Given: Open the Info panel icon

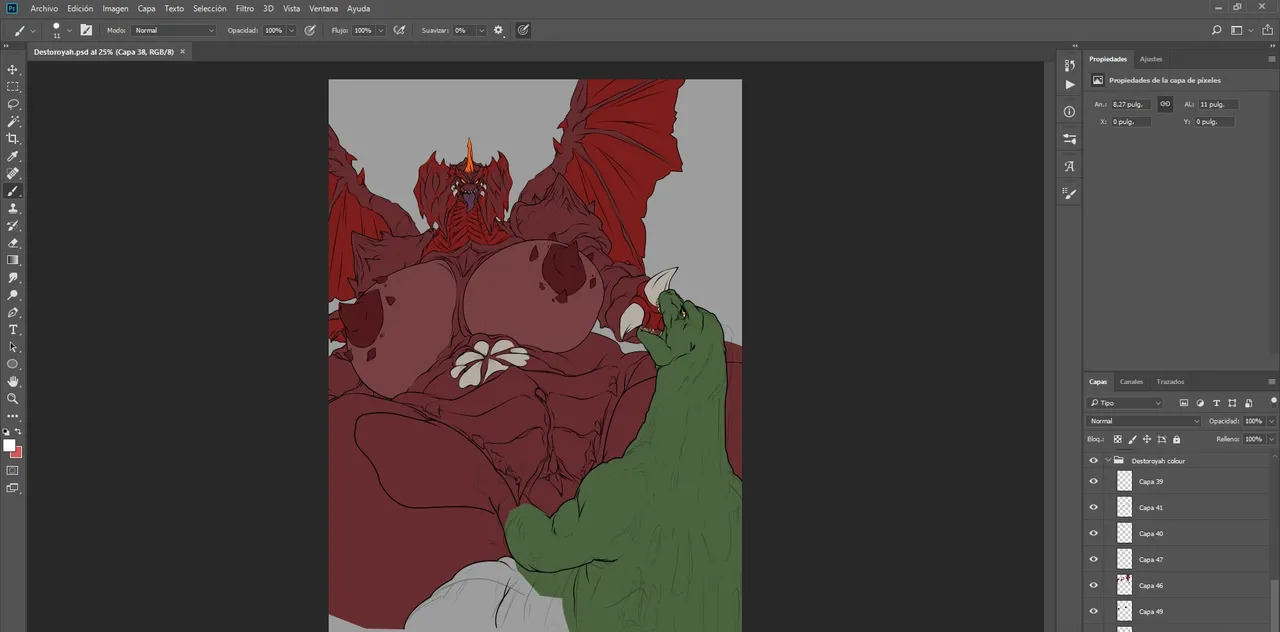Looking at the screenshot, I should tap(1069, 112).
